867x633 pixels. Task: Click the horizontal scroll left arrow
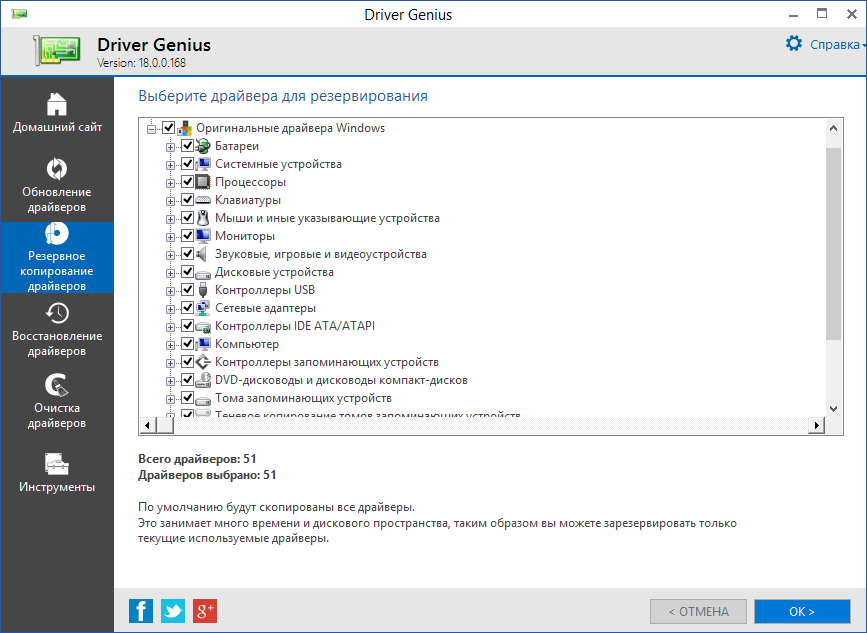[147, 425]
